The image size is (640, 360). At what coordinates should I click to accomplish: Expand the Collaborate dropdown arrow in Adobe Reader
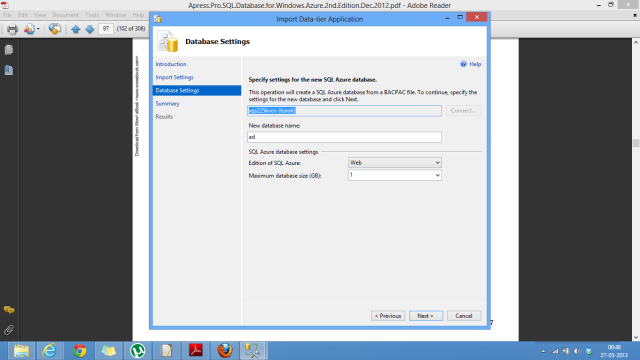tap(38, 29)
